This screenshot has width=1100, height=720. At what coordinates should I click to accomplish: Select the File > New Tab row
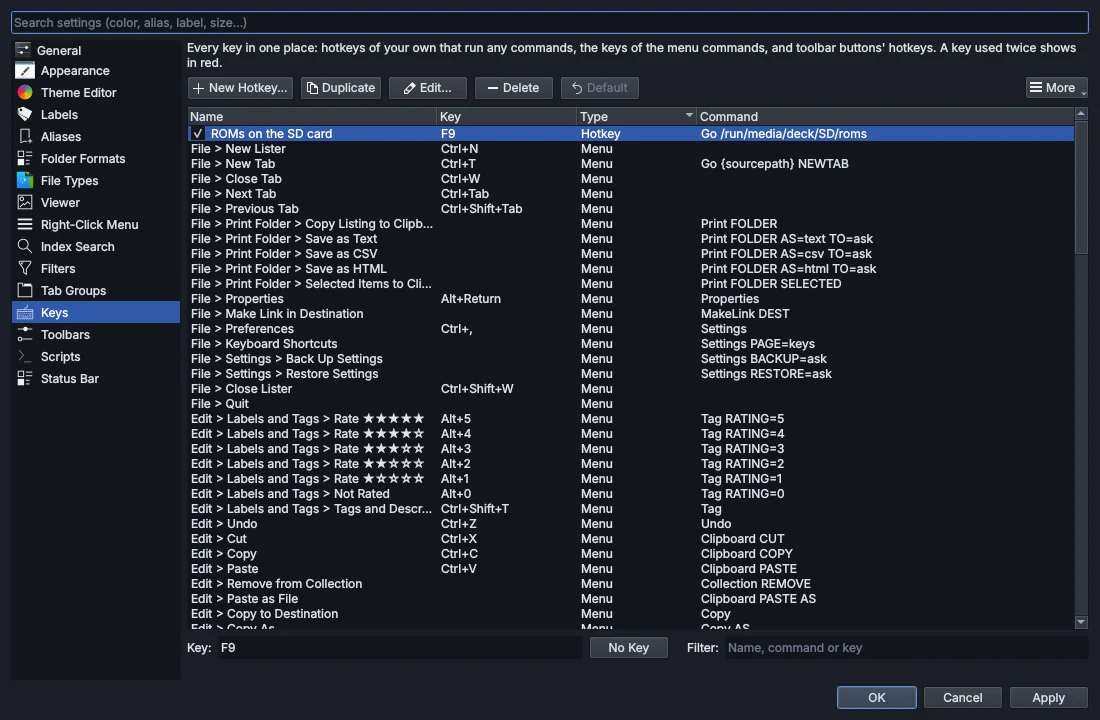pos(631,164)
